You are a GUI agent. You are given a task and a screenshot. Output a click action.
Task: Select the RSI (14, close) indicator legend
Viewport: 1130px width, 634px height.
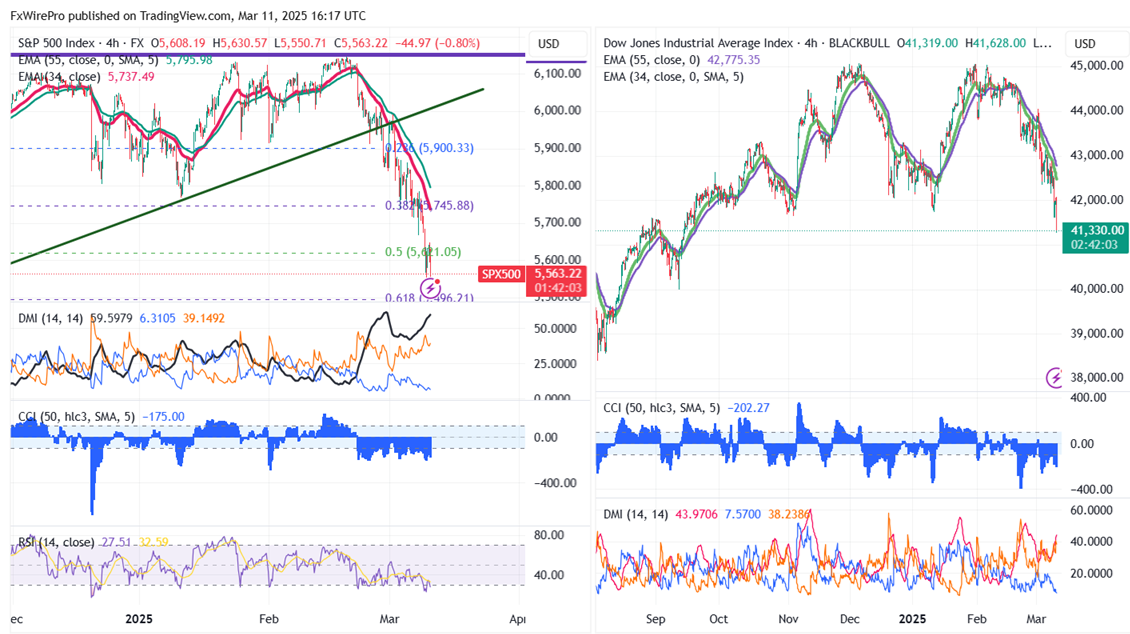pyautogui.click(x=56, y=542)
